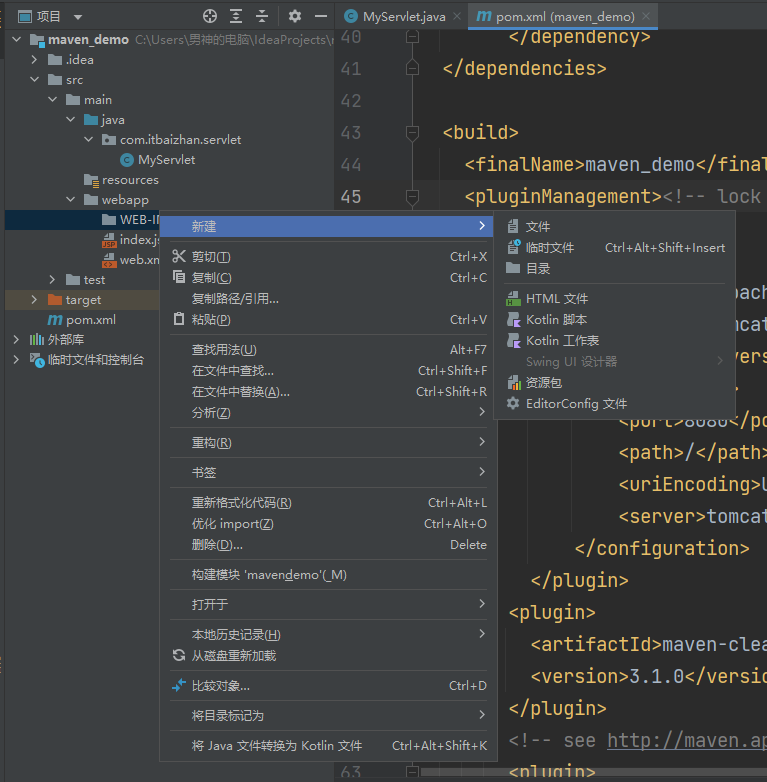This screenshot has height=782, width=767.
Task: Select the index.jsp file icon
Action: 109,240
